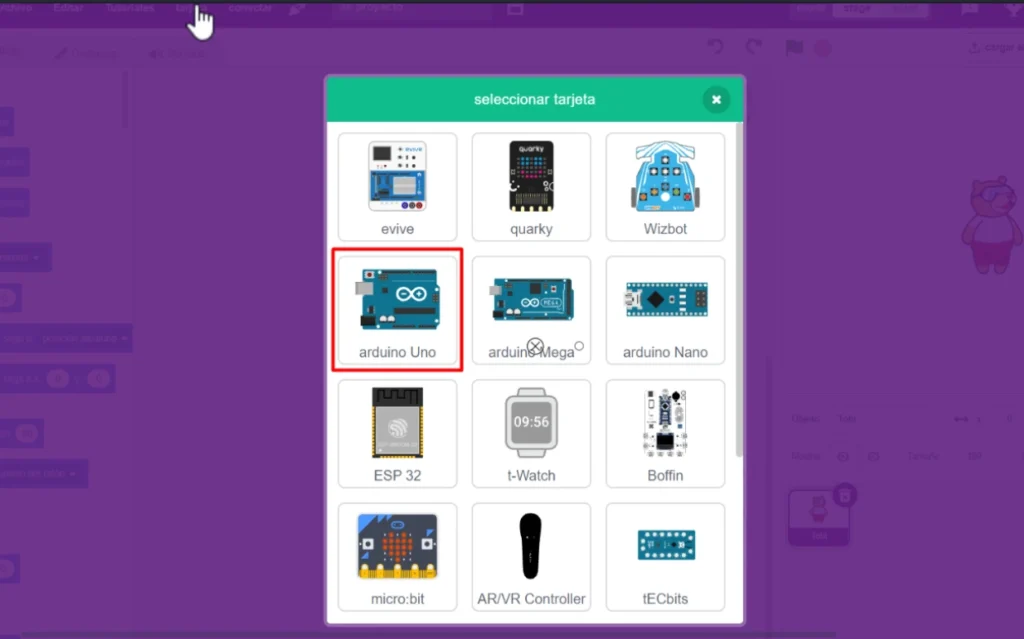Click the board list vertical scrollbar

(x=739, y=290)
